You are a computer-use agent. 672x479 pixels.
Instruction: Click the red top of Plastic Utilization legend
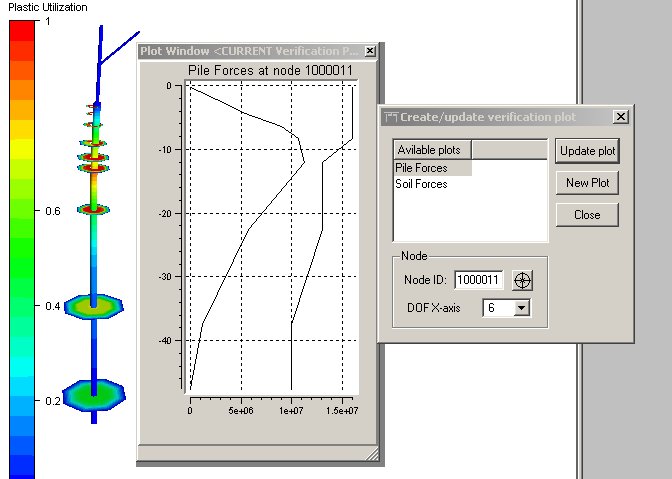point(22,30)
